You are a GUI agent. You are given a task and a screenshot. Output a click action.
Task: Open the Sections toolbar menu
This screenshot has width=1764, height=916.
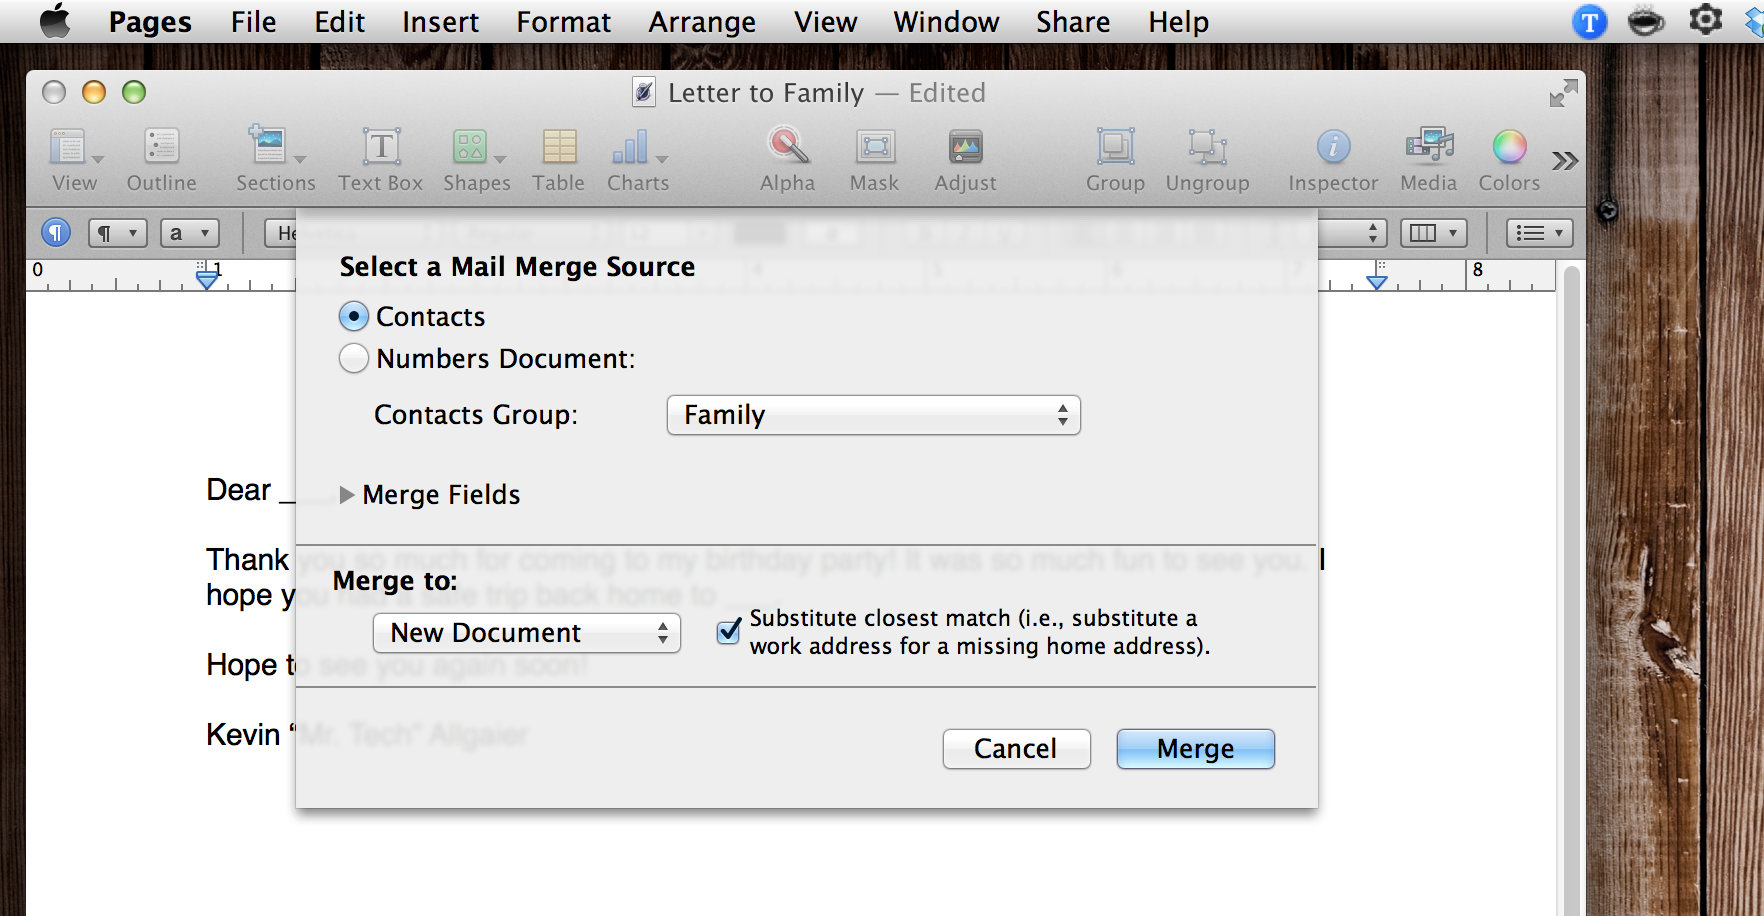[x=275, y=158]
